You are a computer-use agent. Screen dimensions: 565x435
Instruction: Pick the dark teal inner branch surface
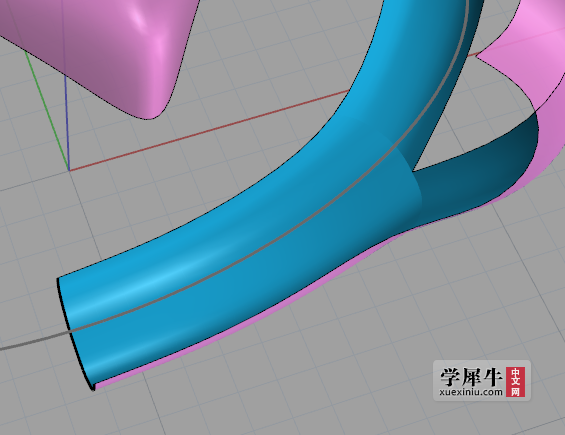point(479,177)
